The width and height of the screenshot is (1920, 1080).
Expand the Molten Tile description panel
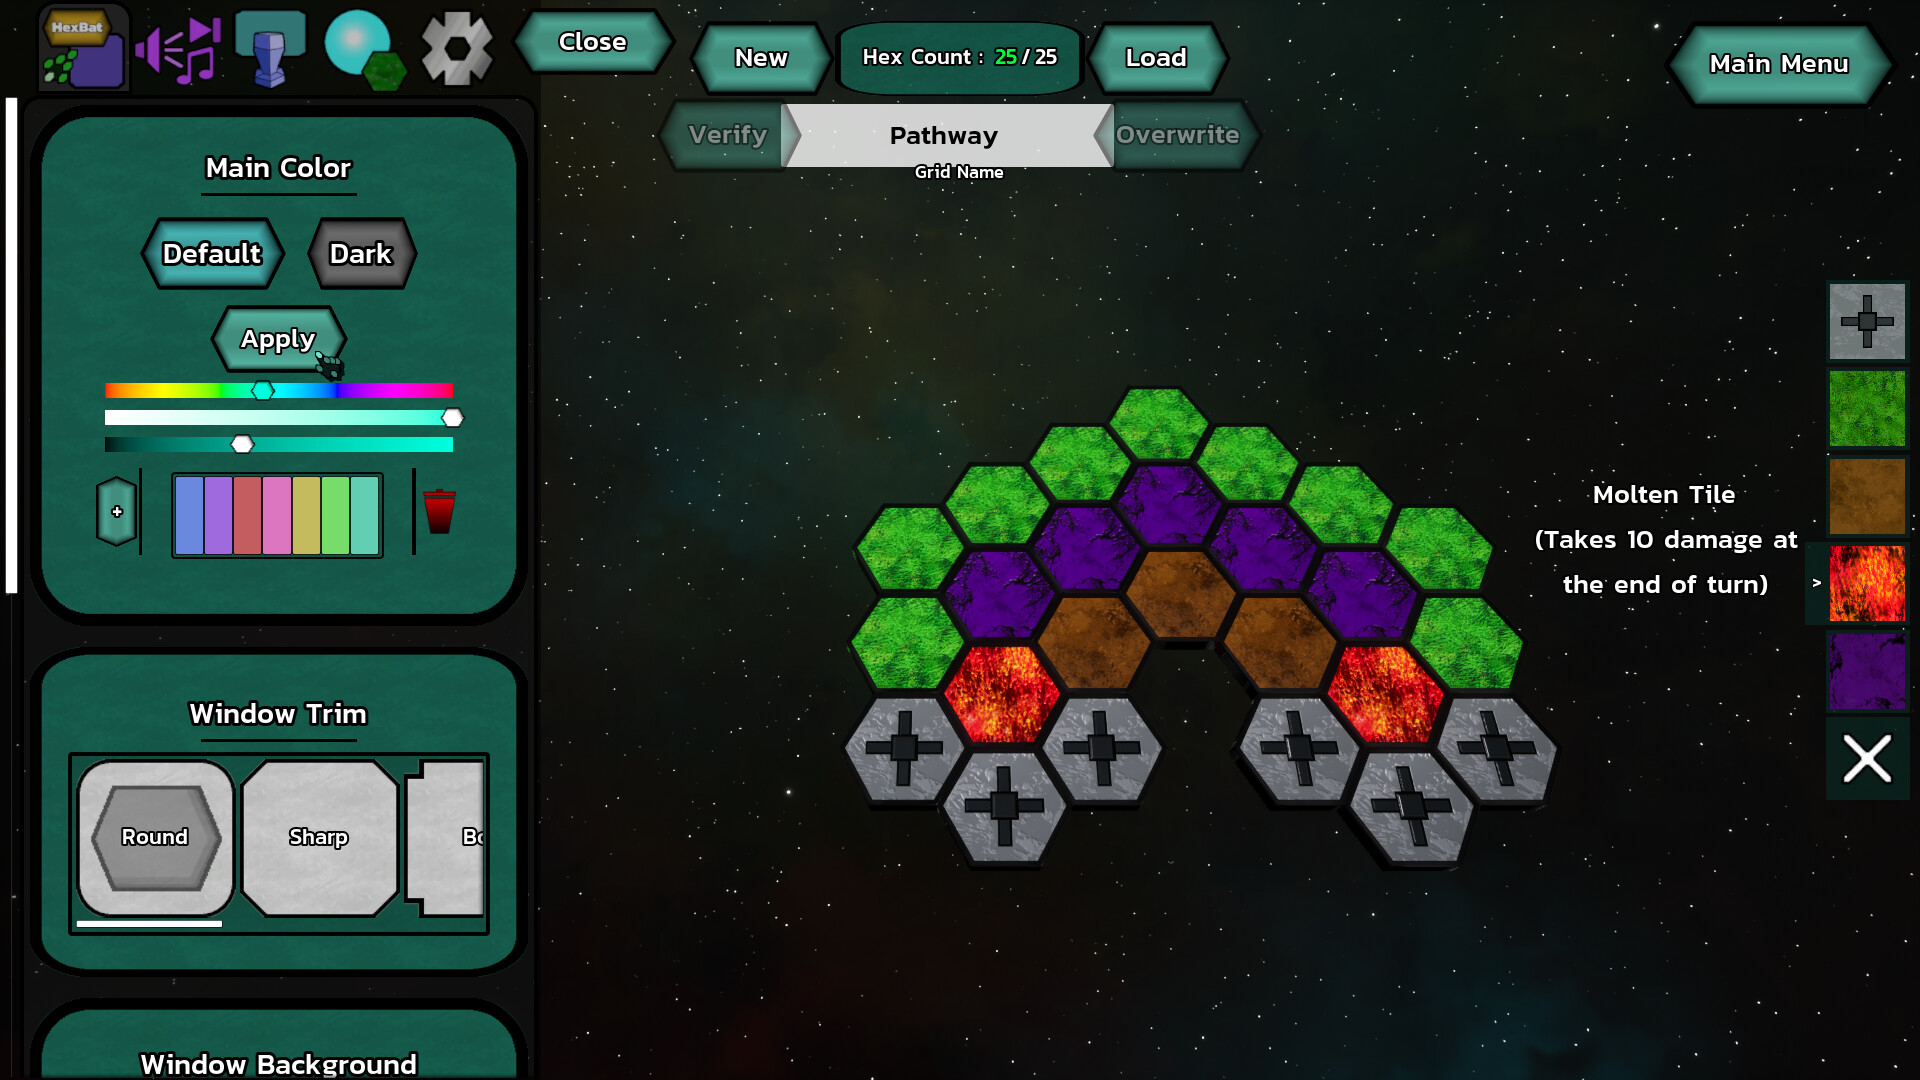[x=1817, y=582]
